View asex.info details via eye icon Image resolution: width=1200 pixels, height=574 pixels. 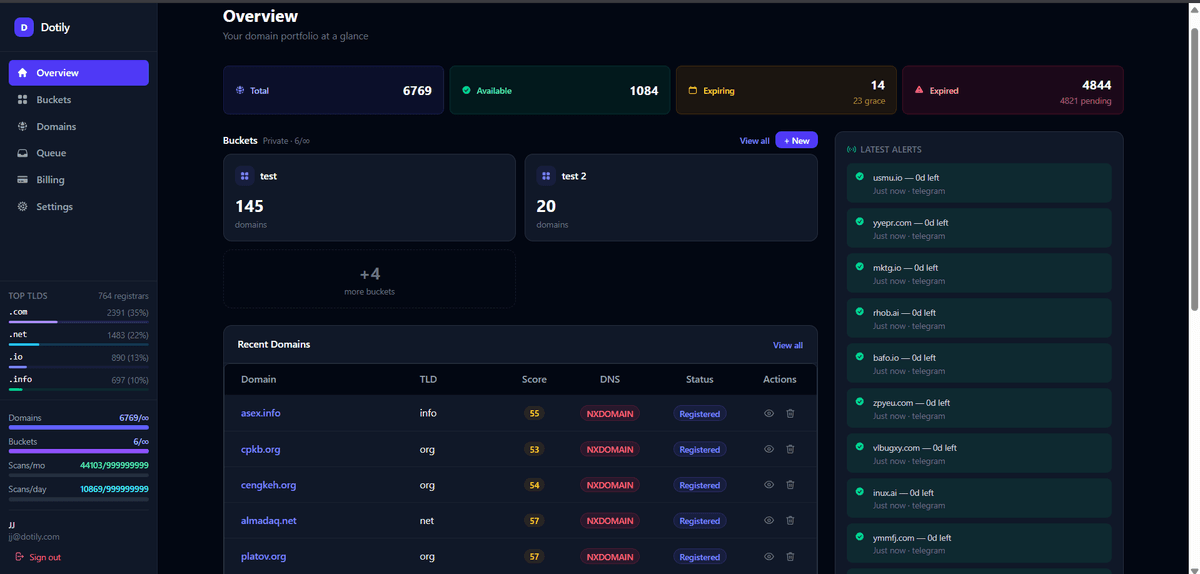coord(769,413)
